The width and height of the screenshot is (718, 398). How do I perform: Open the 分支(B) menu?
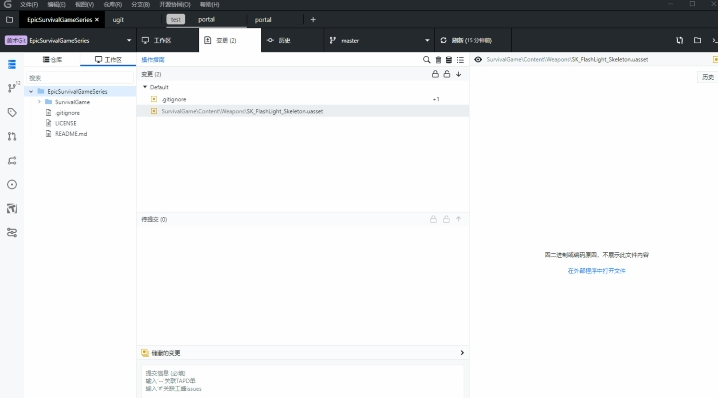coord(141,4)
